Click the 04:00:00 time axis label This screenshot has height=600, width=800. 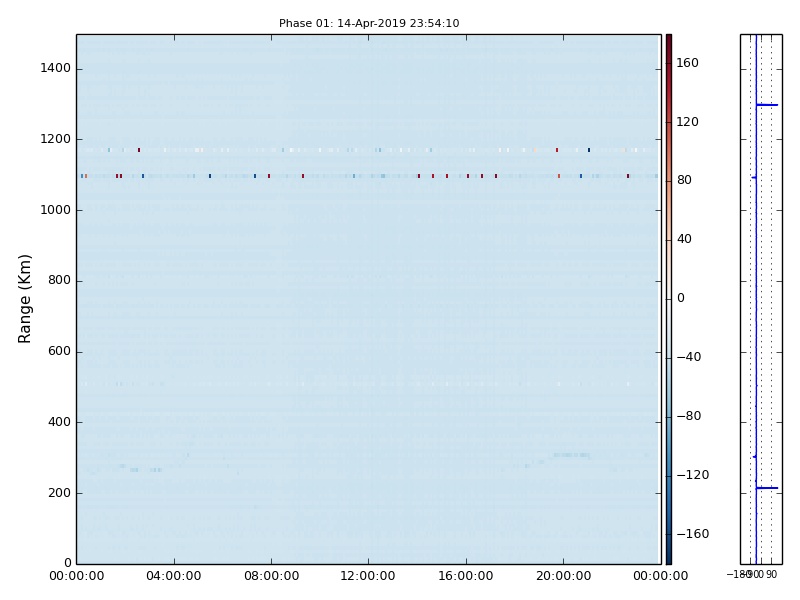click(174, 576)
